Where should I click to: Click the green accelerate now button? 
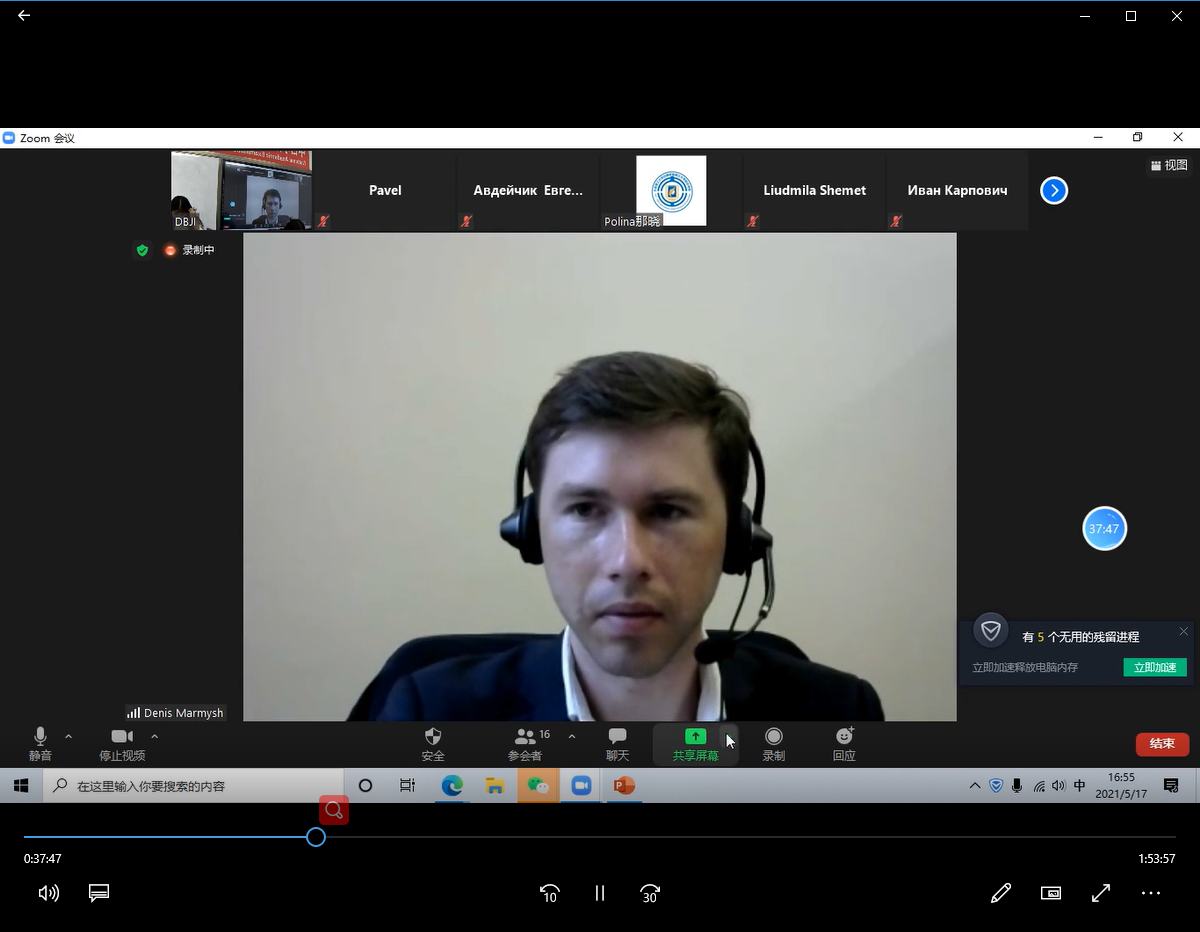tap(1154, 667)
